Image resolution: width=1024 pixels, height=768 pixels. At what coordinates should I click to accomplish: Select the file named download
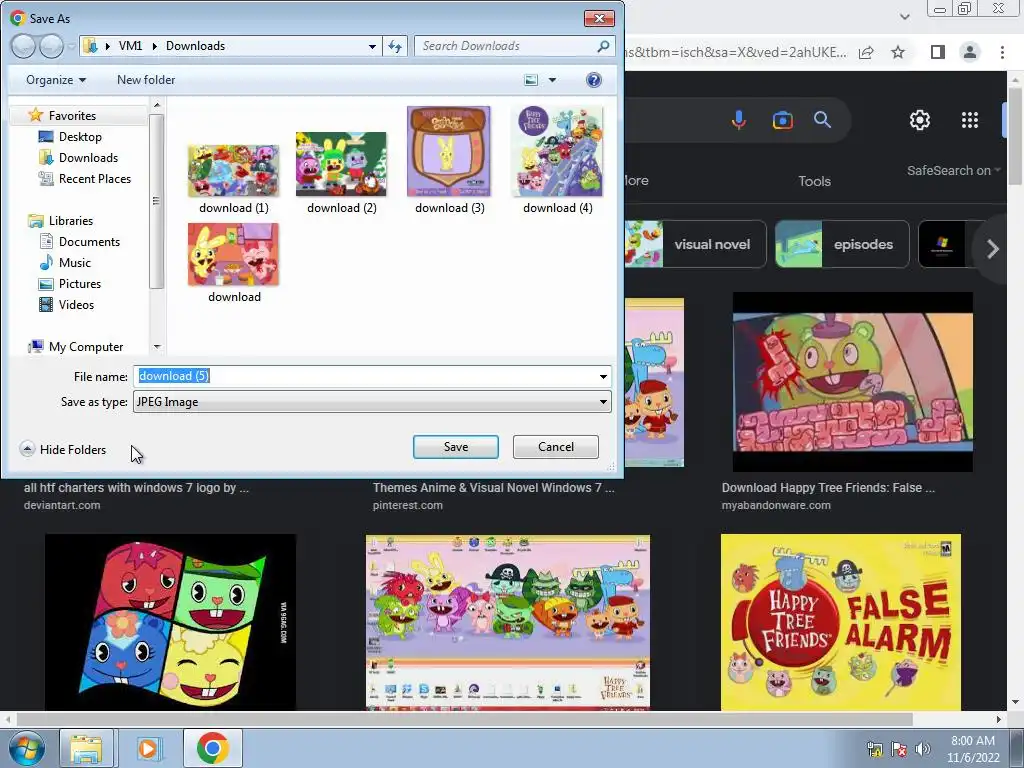point(234,263)
